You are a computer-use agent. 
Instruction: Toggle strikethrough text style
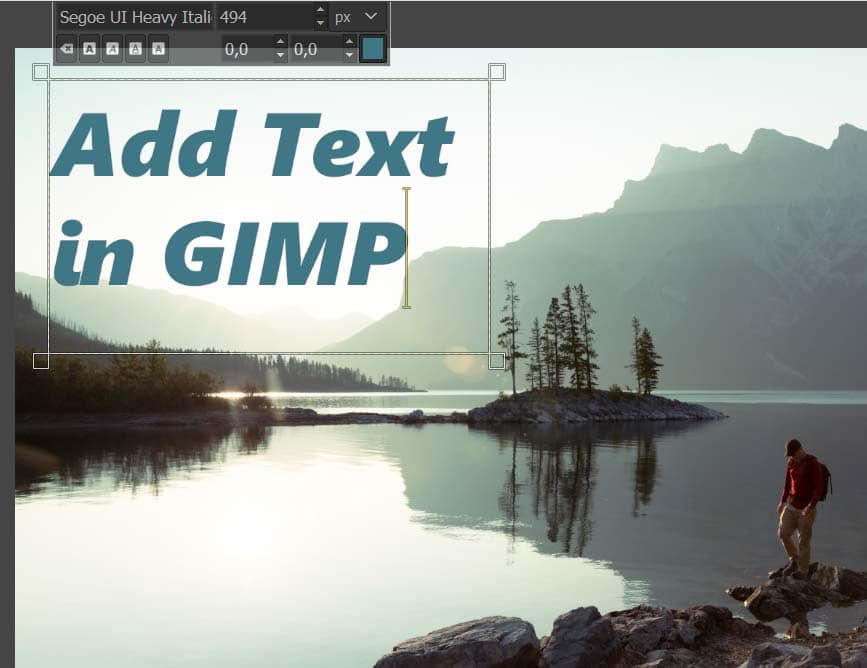(x=159, y=49)
